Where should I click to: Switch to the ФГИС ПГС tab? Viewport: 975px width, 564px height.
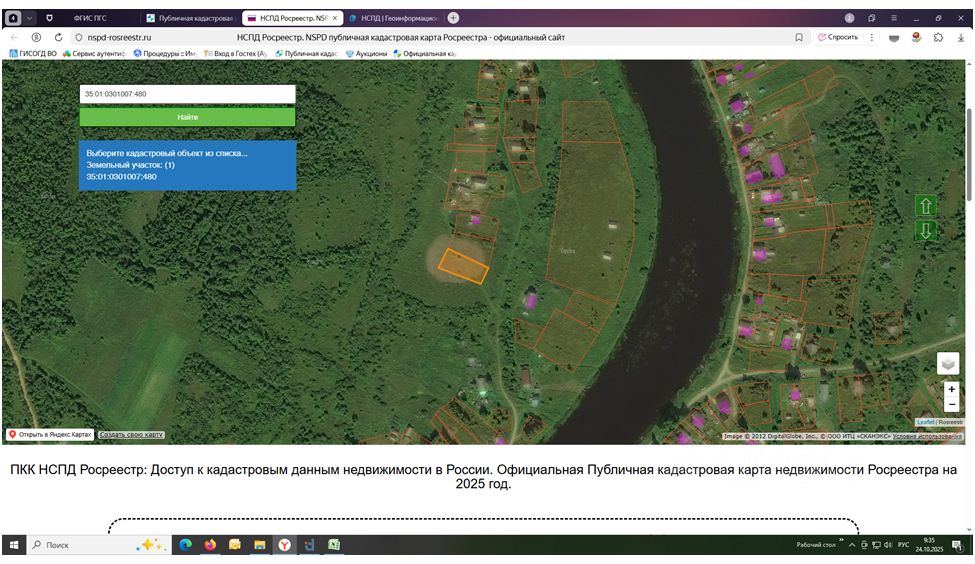pos(92,18)
